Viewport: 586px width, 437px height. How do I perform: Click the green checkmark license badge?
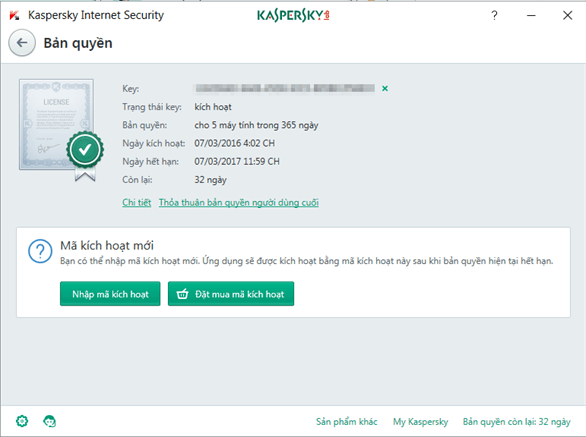(85, 150)
